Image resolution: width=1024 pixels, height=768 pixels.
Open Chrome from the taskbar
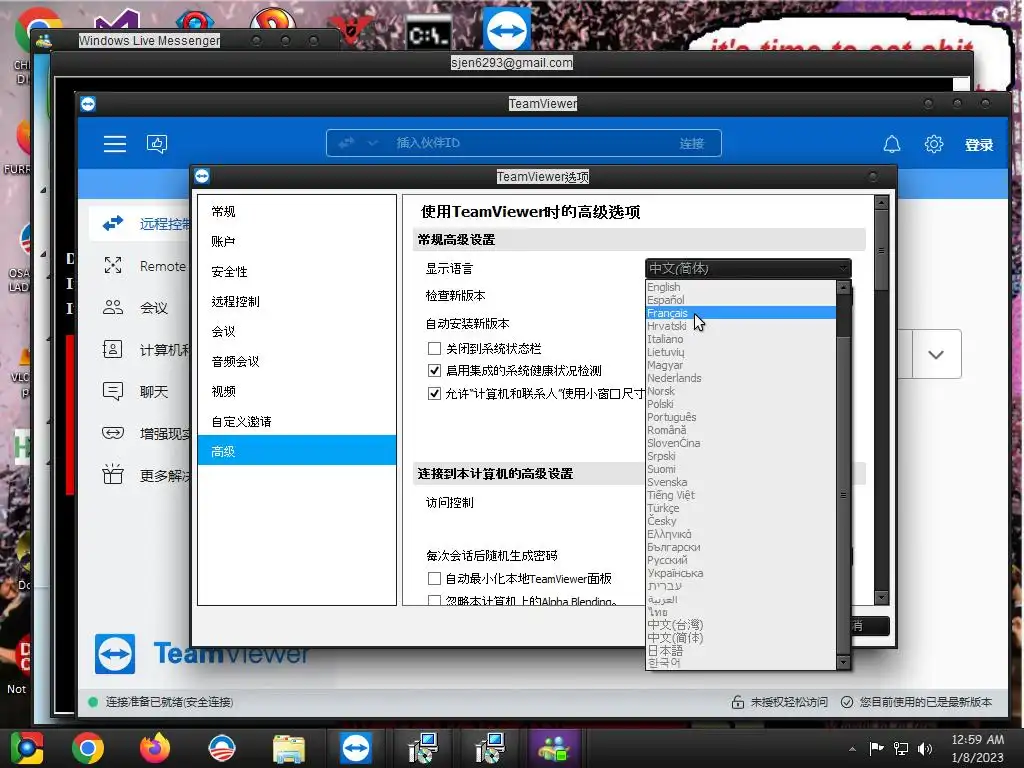click(88, 748)
